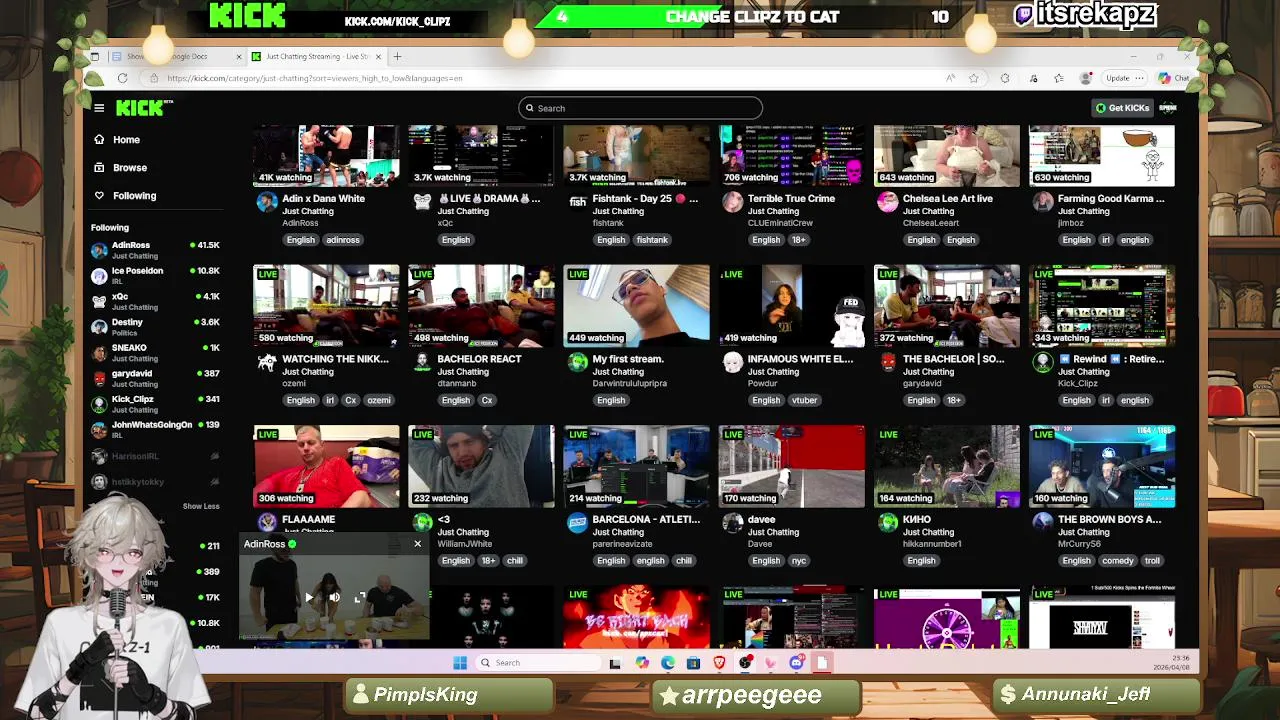Open Copilot Chat in browser toolbar

(1174, 78)
